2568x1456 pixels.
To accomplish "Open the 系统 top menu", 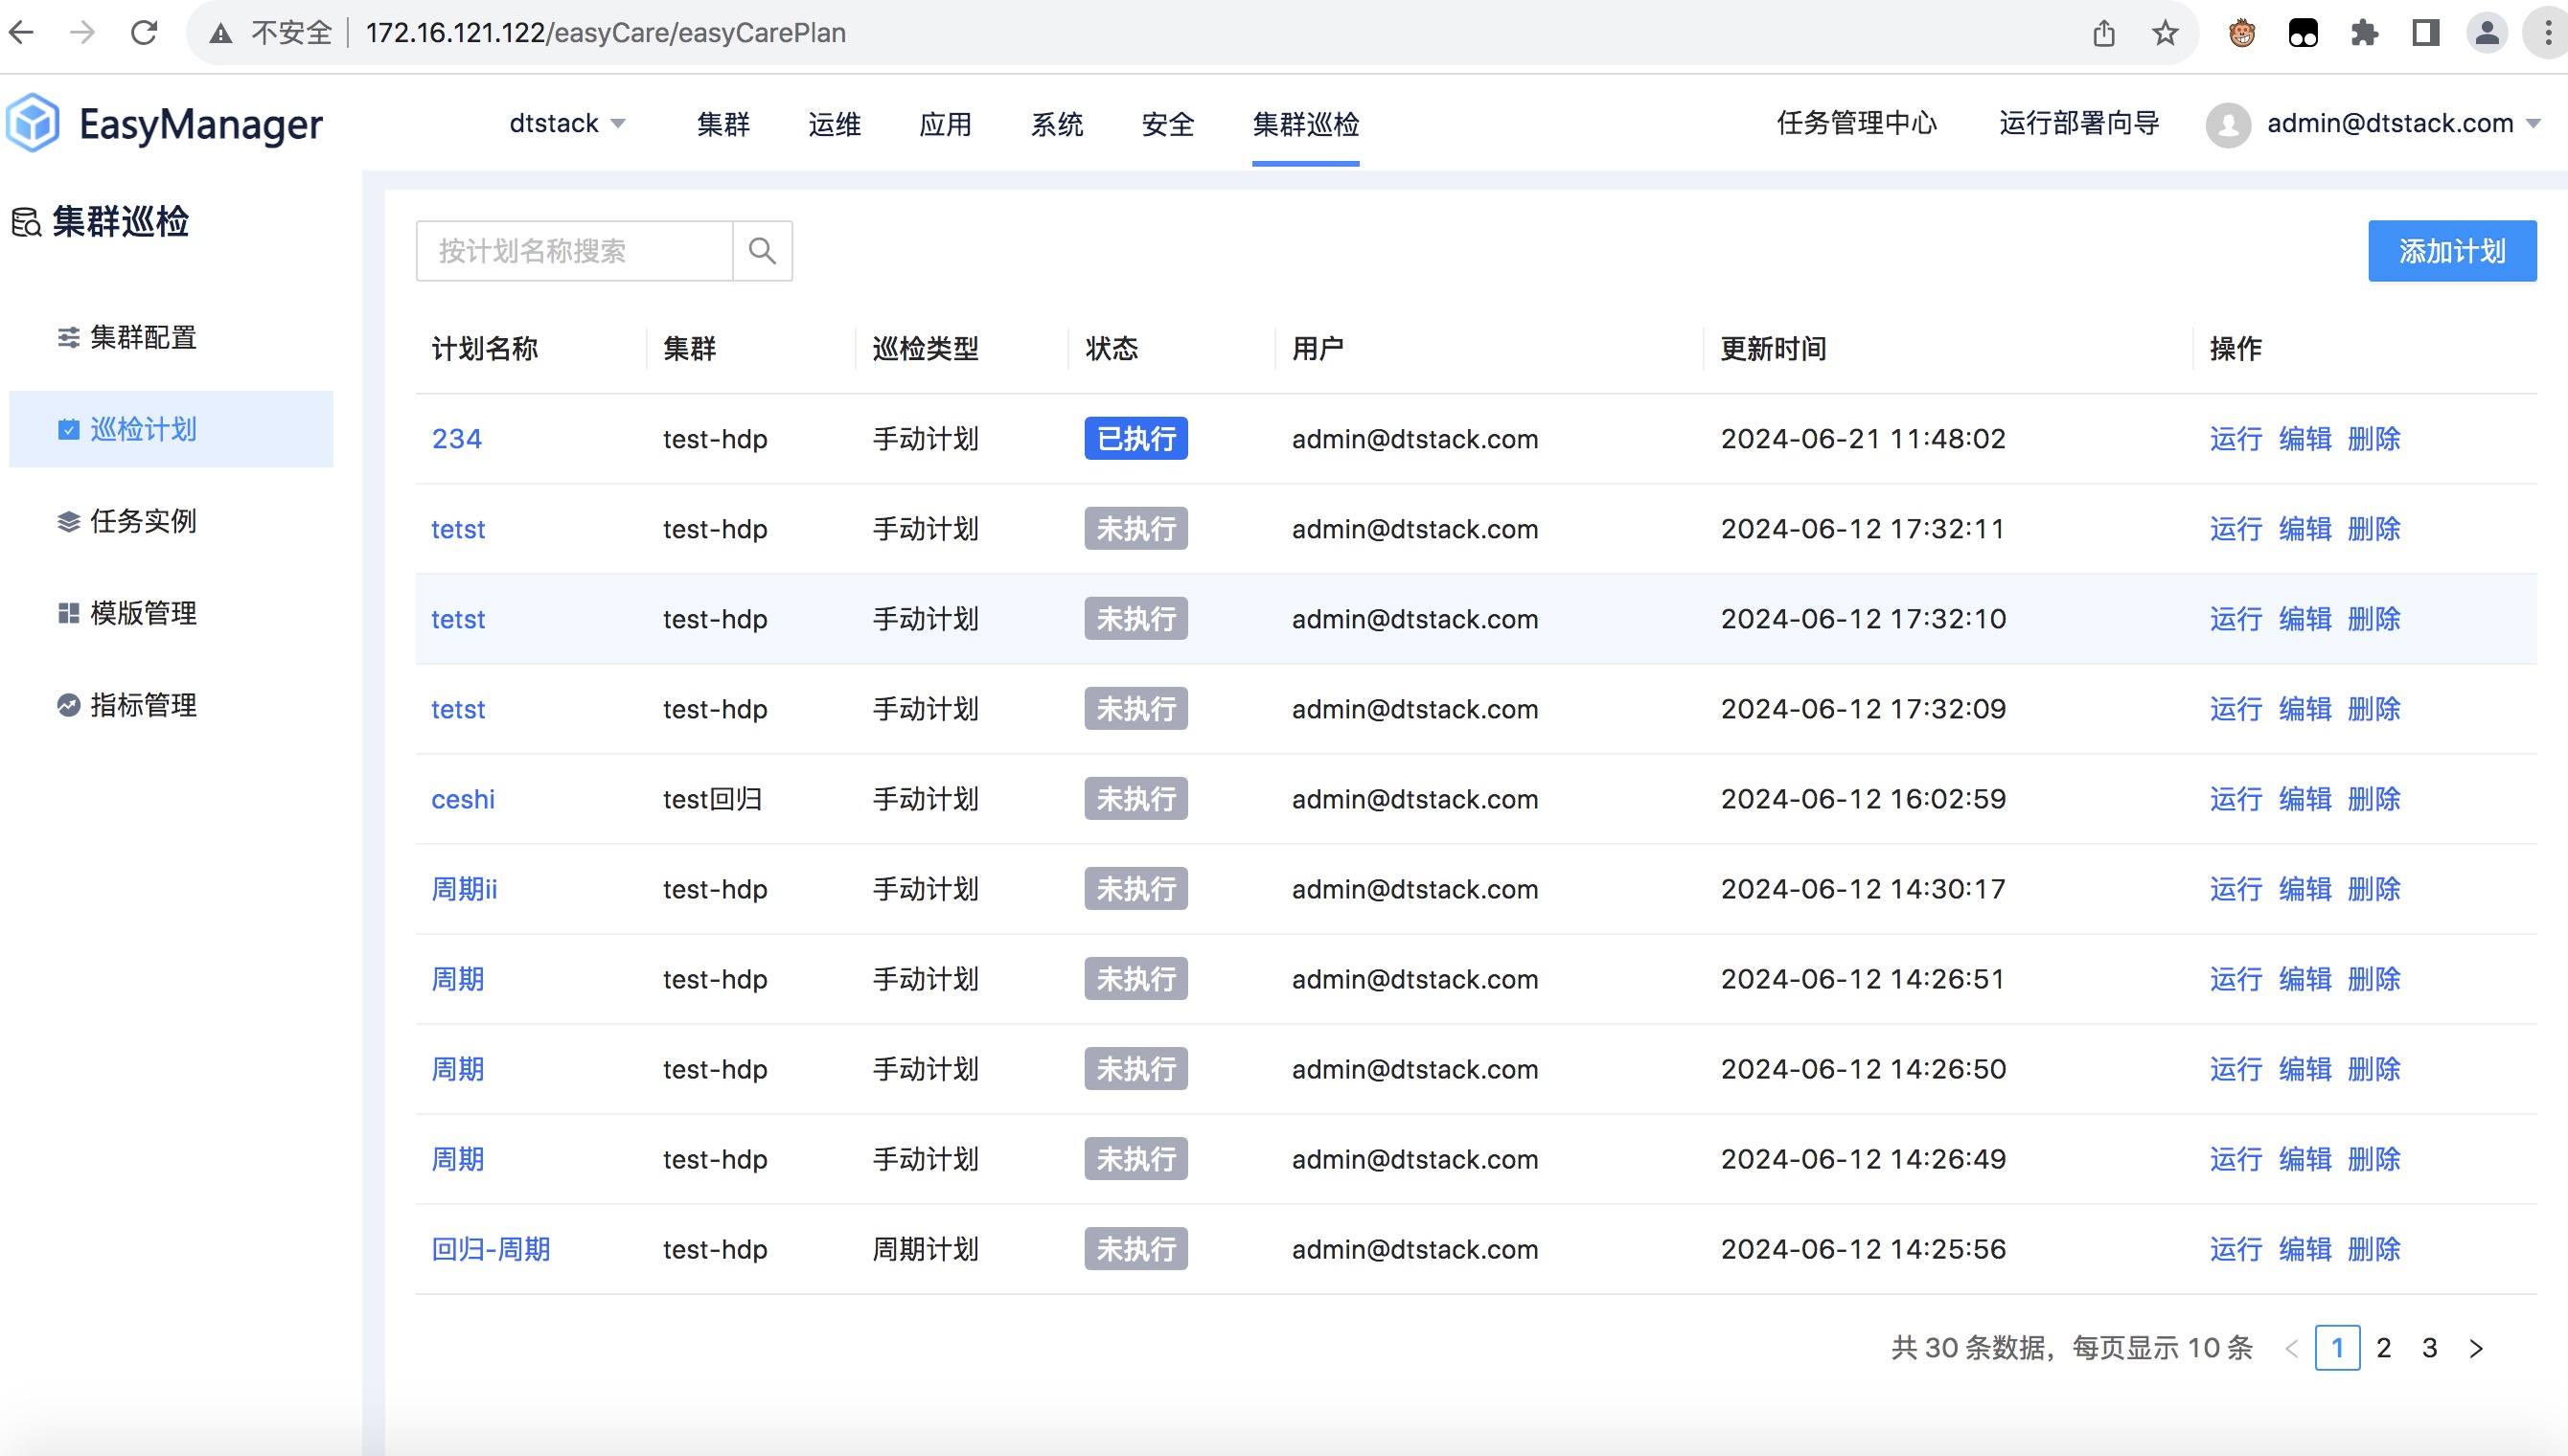I will [1057, 124].
